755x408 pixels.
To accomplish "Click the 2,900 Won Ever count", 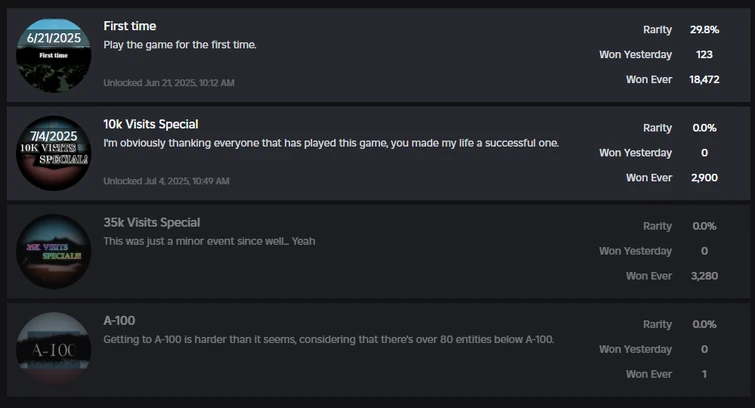I will [704, 177].
